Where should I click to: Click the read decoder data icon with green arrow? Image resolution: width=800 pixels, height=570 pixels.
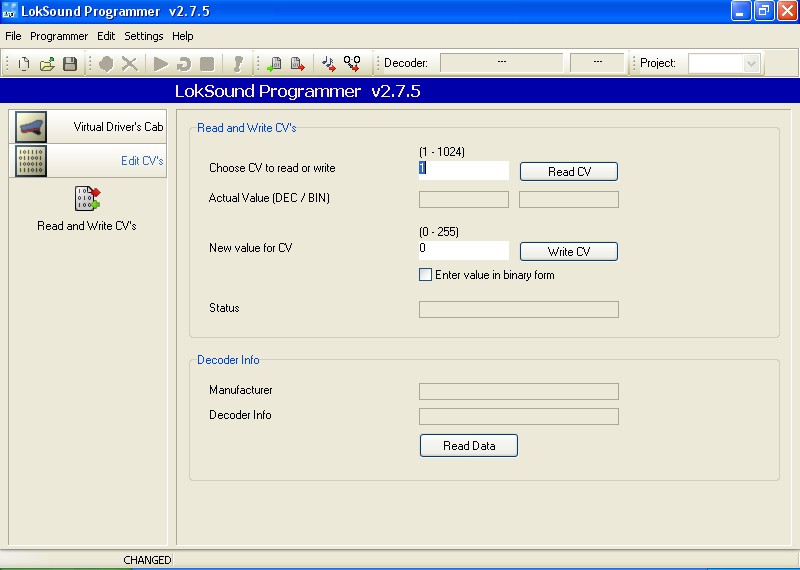(x=274, y=64)
